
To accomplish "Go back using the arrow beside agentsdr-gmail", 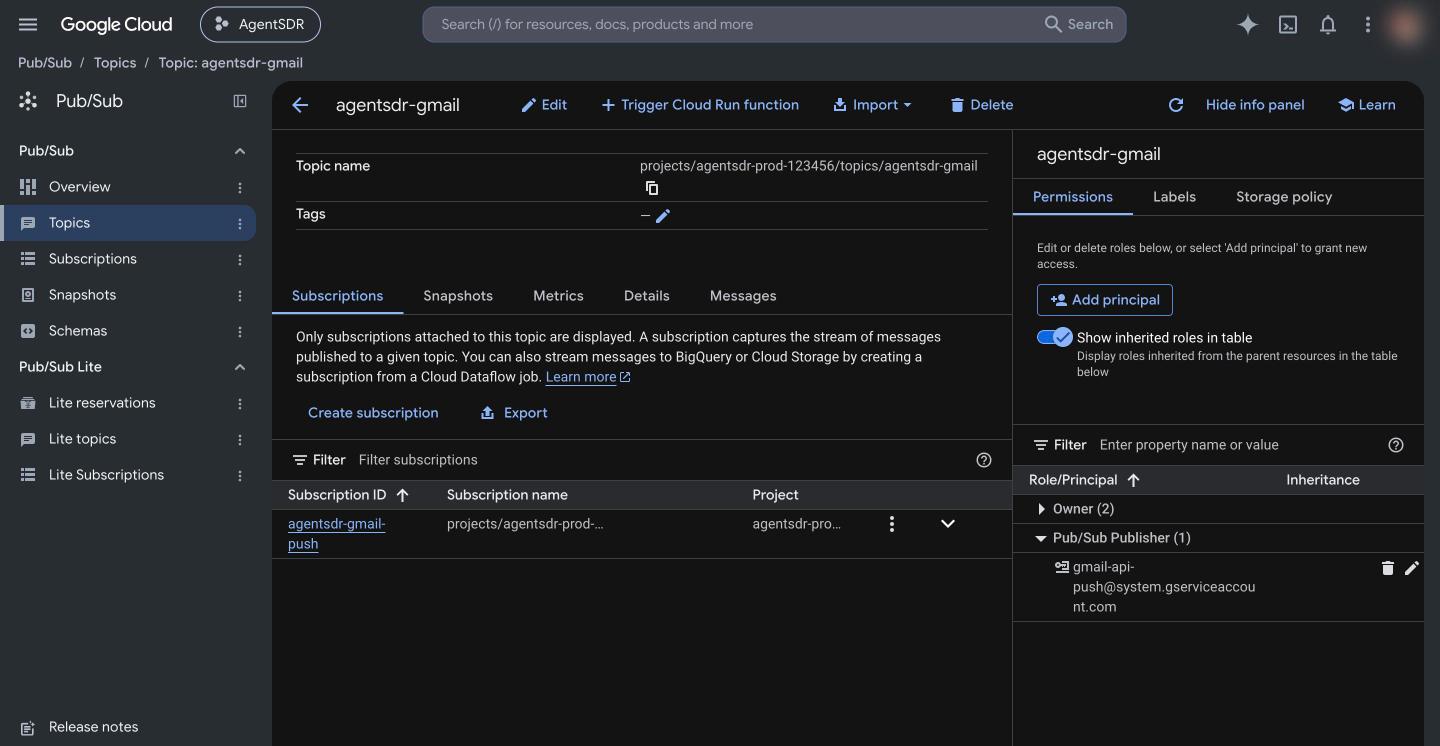I will point(300,105).
